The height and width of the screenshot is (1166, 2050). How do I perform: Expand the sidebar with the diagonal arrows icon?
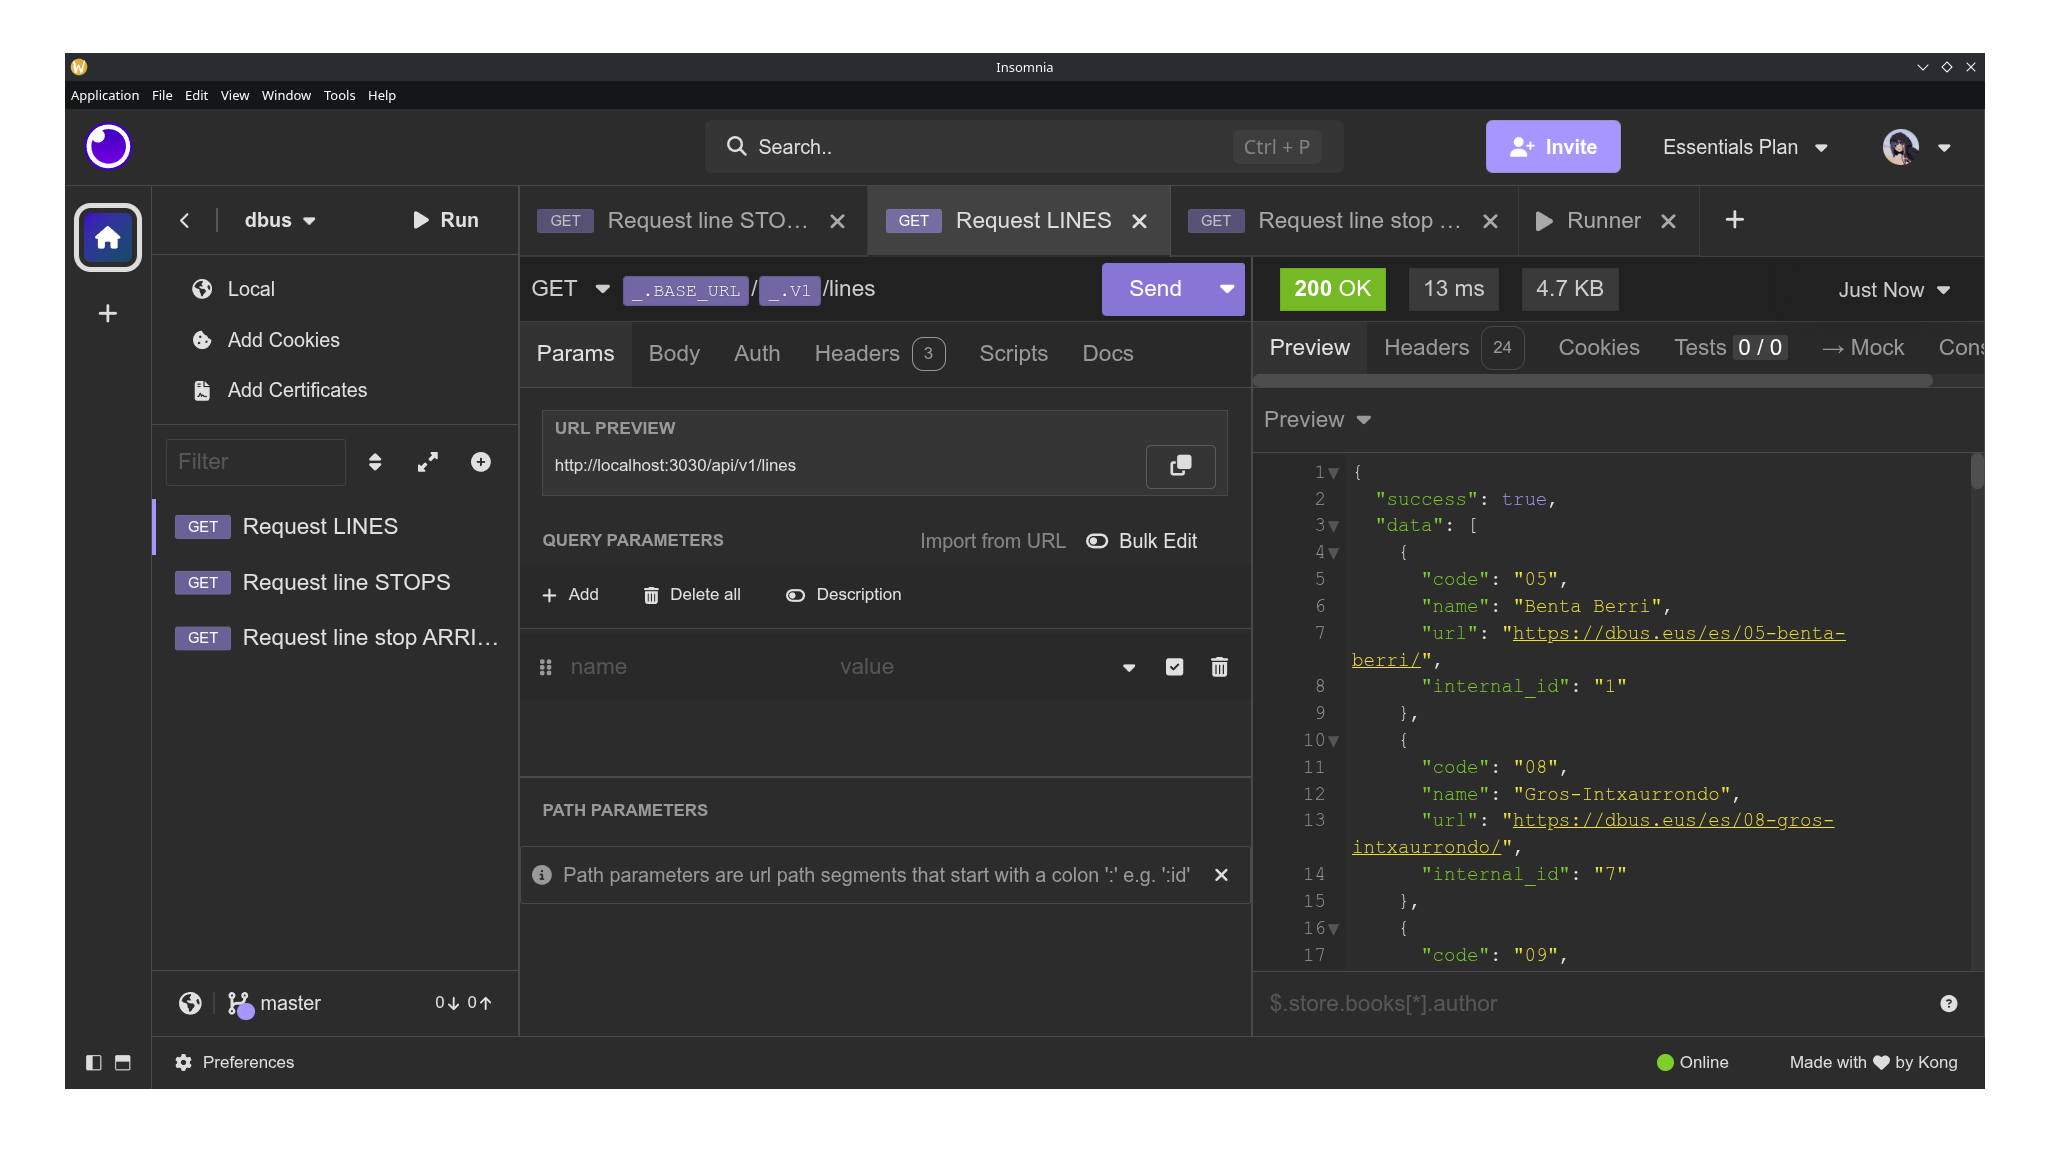point(428,462)
